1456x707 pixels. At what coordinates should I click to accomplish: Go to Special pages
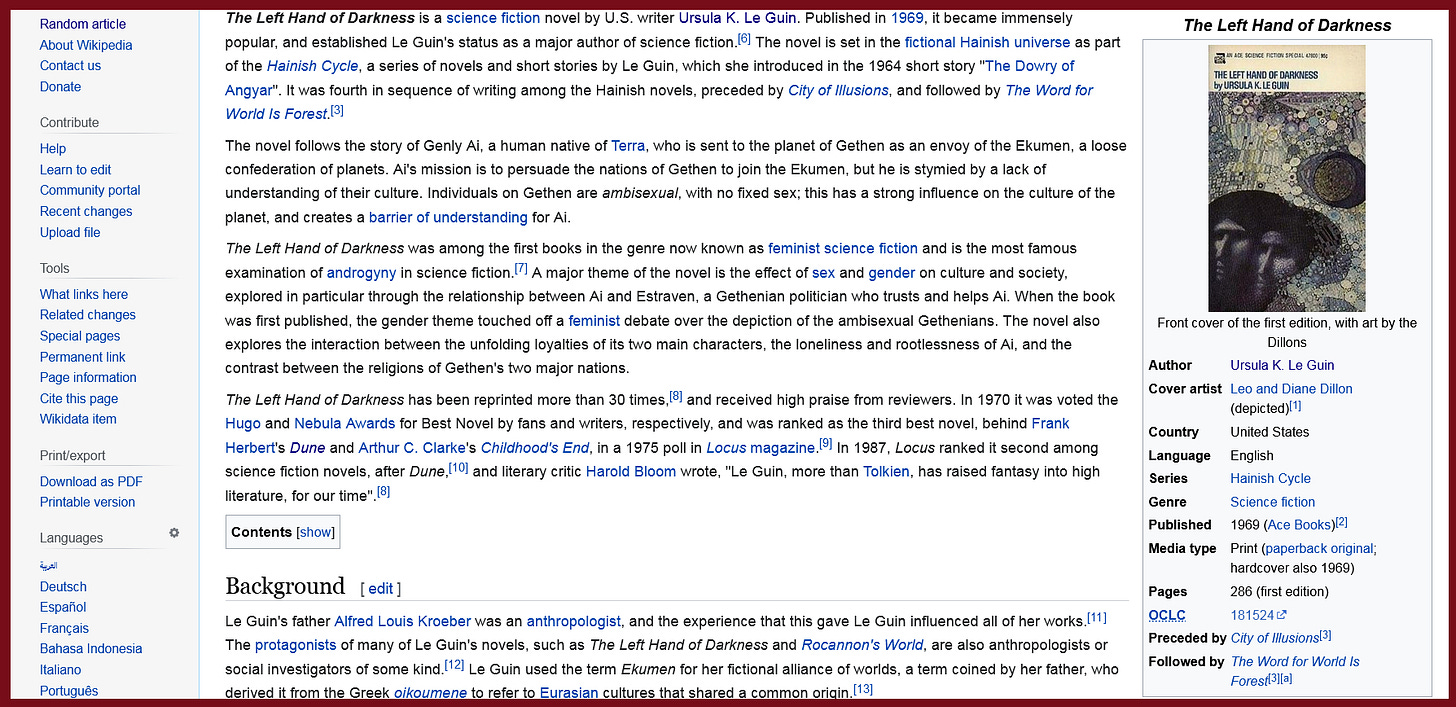click(x=80, y=336)
